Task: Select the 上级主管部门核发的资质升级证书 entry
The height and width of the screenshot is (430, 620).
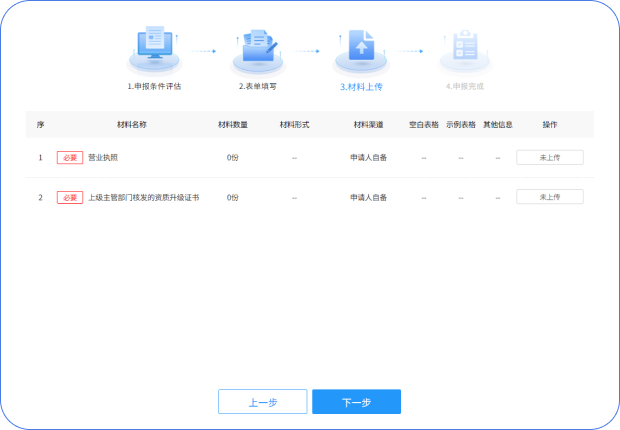Action: (144, 197)
